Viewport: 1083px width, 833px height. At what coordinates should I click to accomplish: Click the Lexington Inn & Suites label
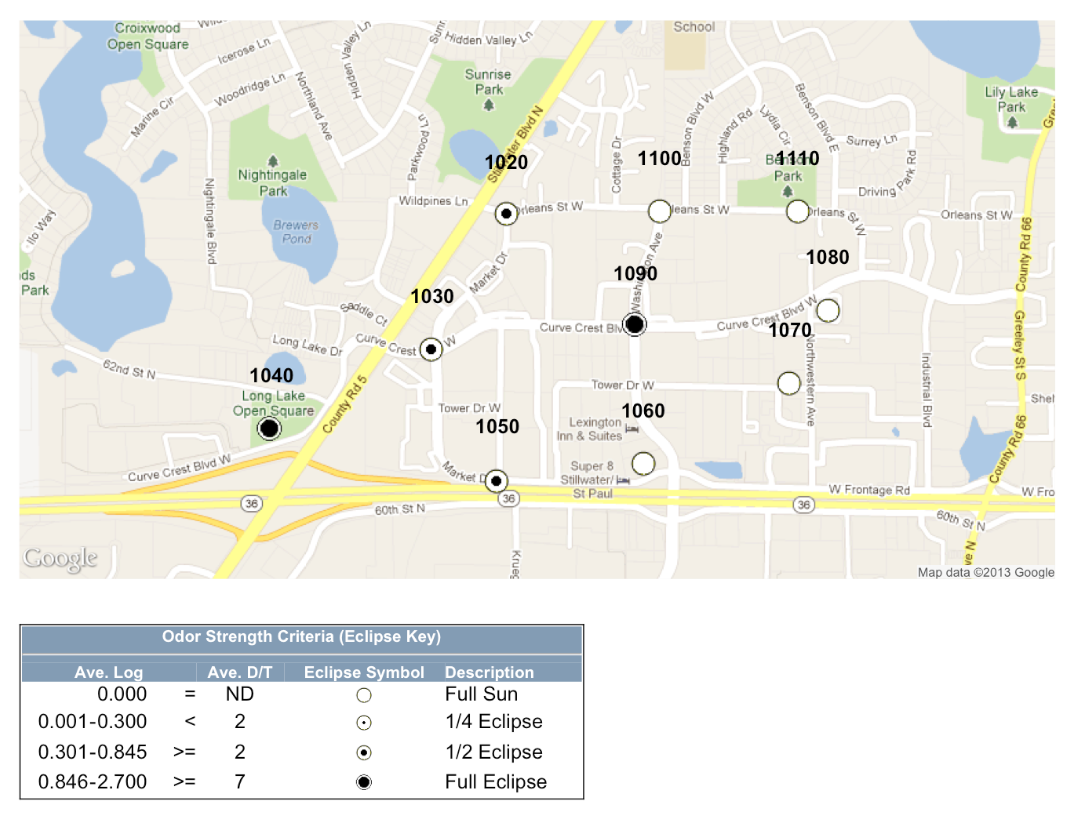(589, 429)
